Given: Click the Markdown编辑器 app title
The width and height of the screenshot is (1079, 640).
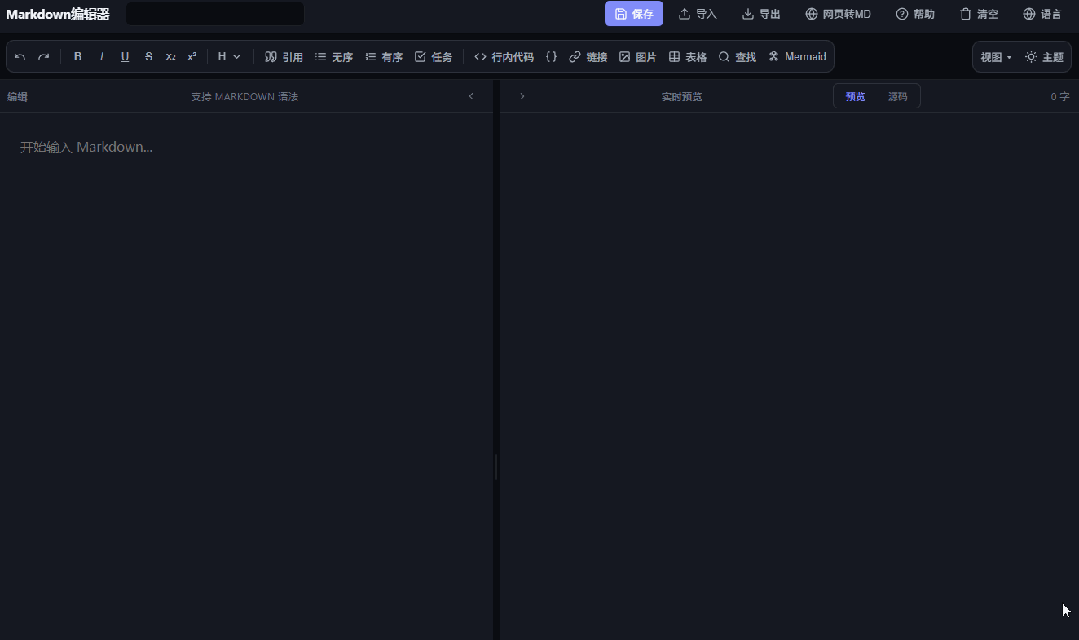Looking at the screenshot, I should 58,14.
